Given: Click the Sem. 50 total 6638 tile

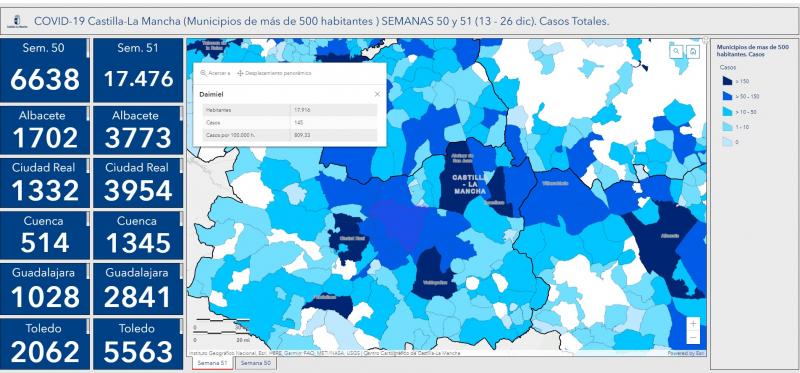Looking at the screenshot, I should pos(45,70).
